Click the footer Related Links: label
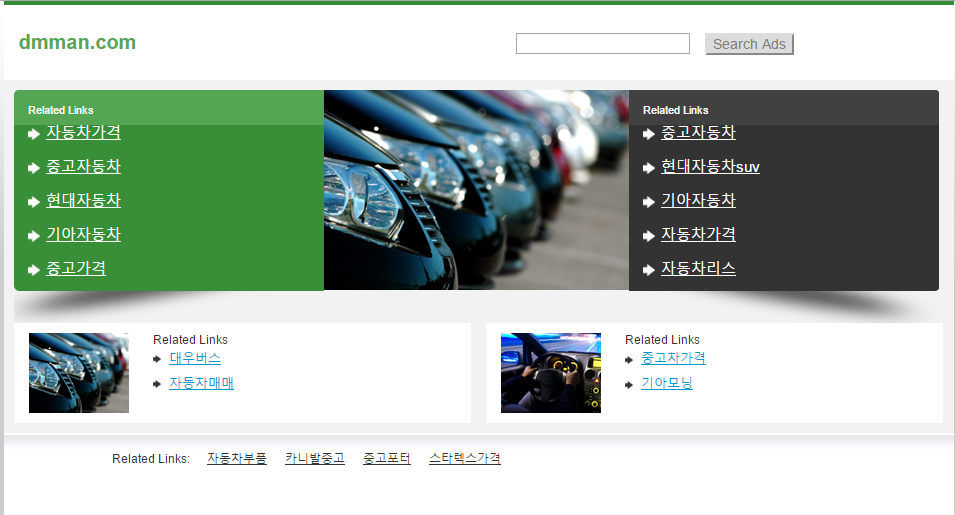This screenshot has width=955, height=515. click(151, 459)
